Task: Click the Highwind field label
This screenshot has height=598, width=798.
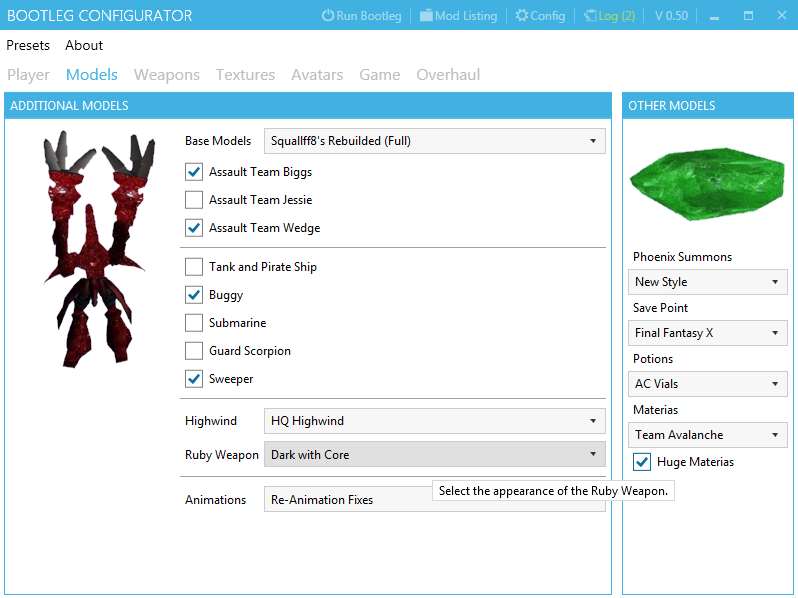Action: 211,421
